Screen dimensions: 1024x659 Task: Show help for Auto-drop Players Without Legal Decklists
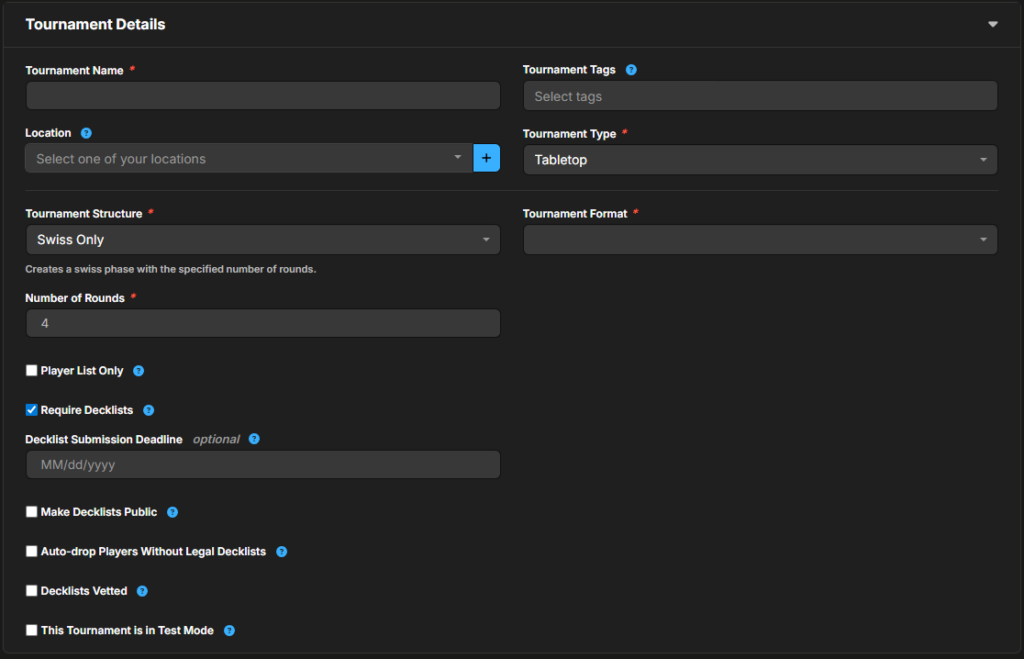pos(281,551)
